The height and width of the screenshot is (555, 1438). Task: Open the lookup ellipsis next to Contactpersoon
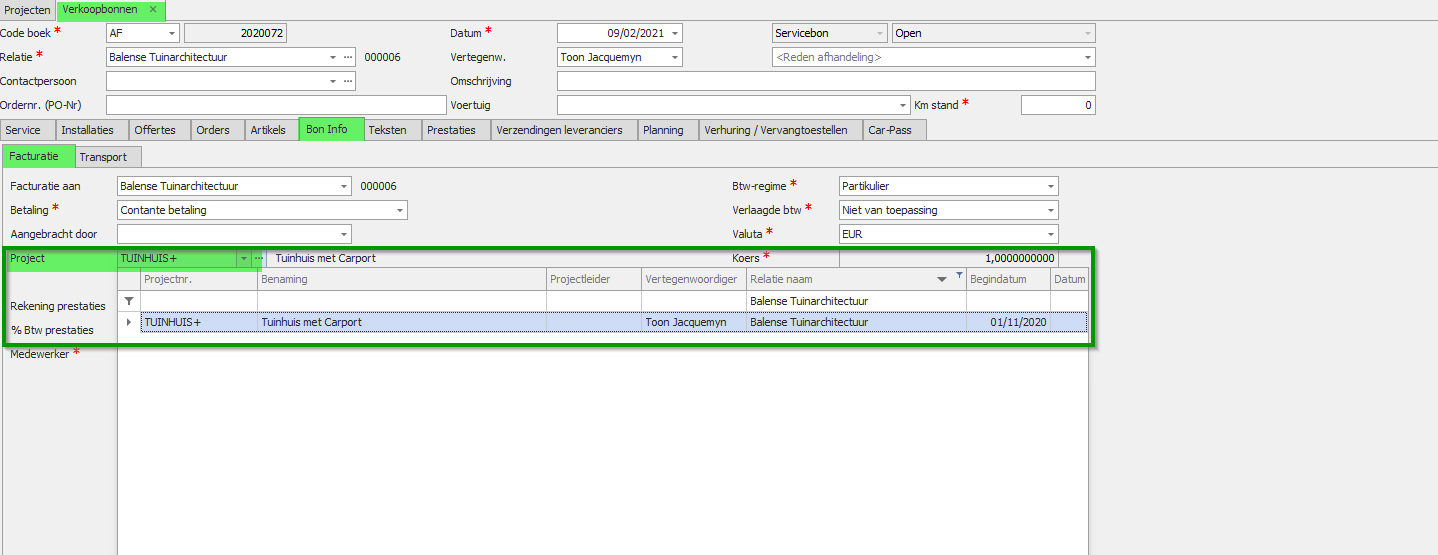tap(348, 81)
